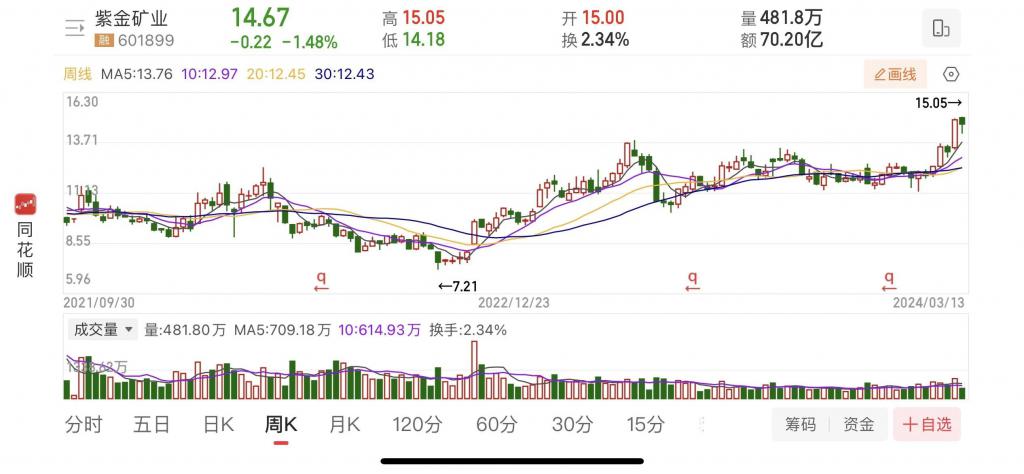The height and width of the screenshot is (474, 1024).
Task: Tap the 资金 button
Action: tap(859, 424)
